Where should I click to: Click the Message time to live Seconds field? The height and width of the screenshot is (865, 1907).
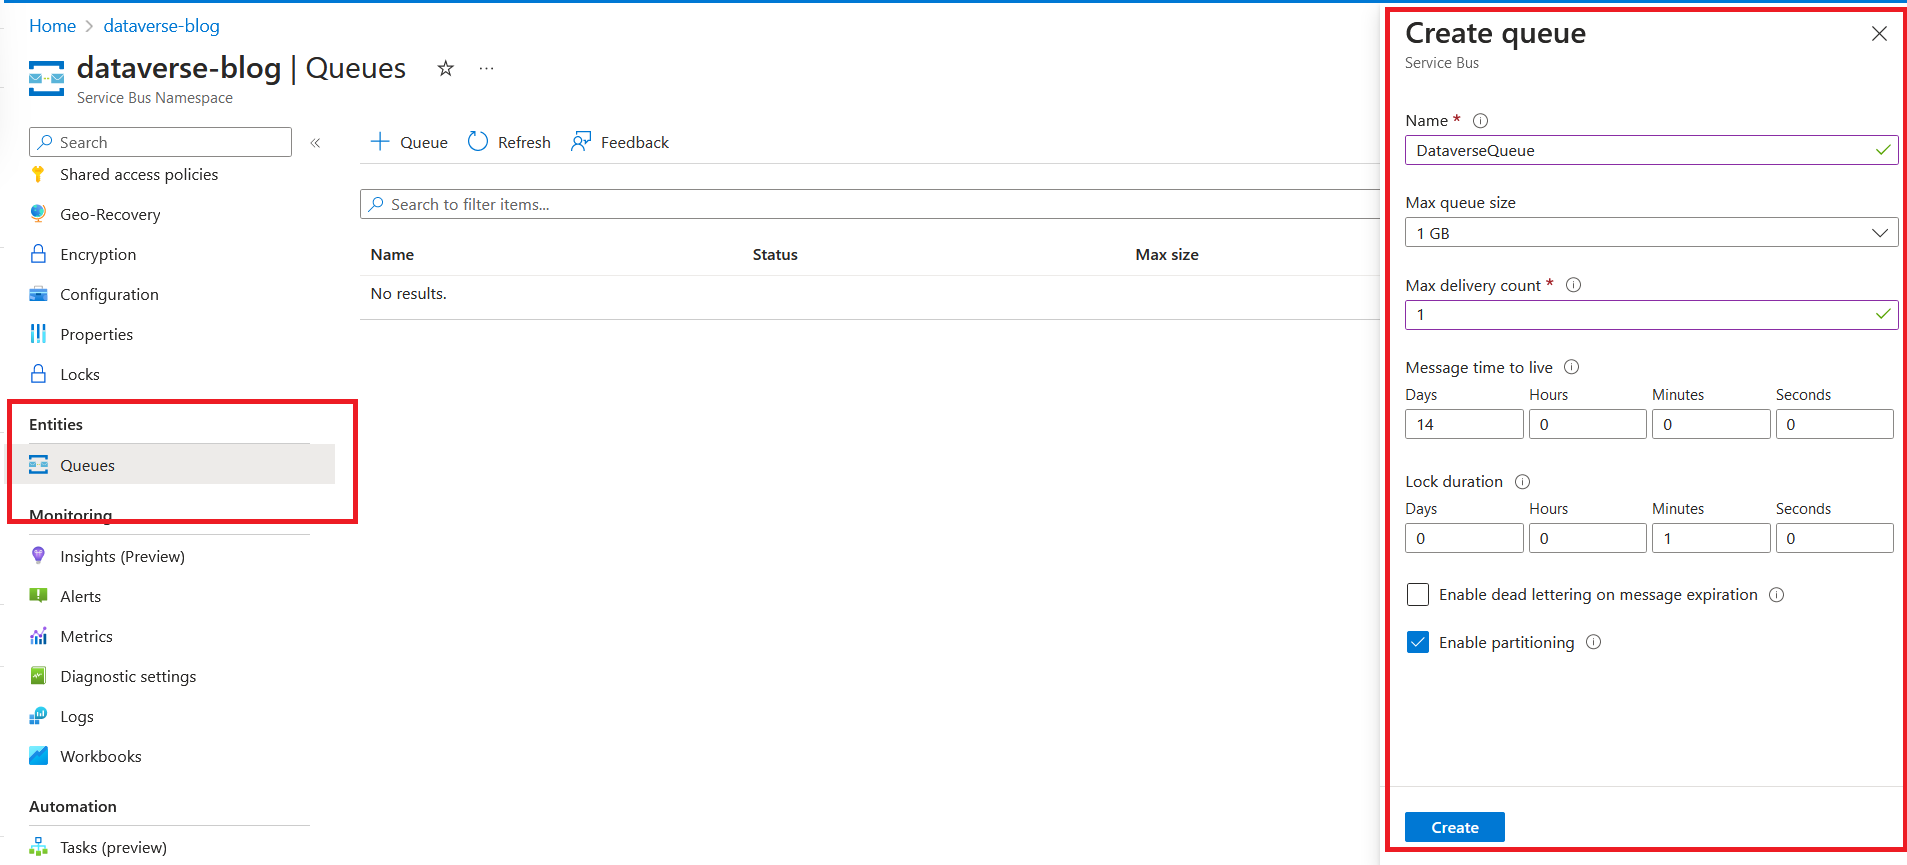[x=1834, y=424]
